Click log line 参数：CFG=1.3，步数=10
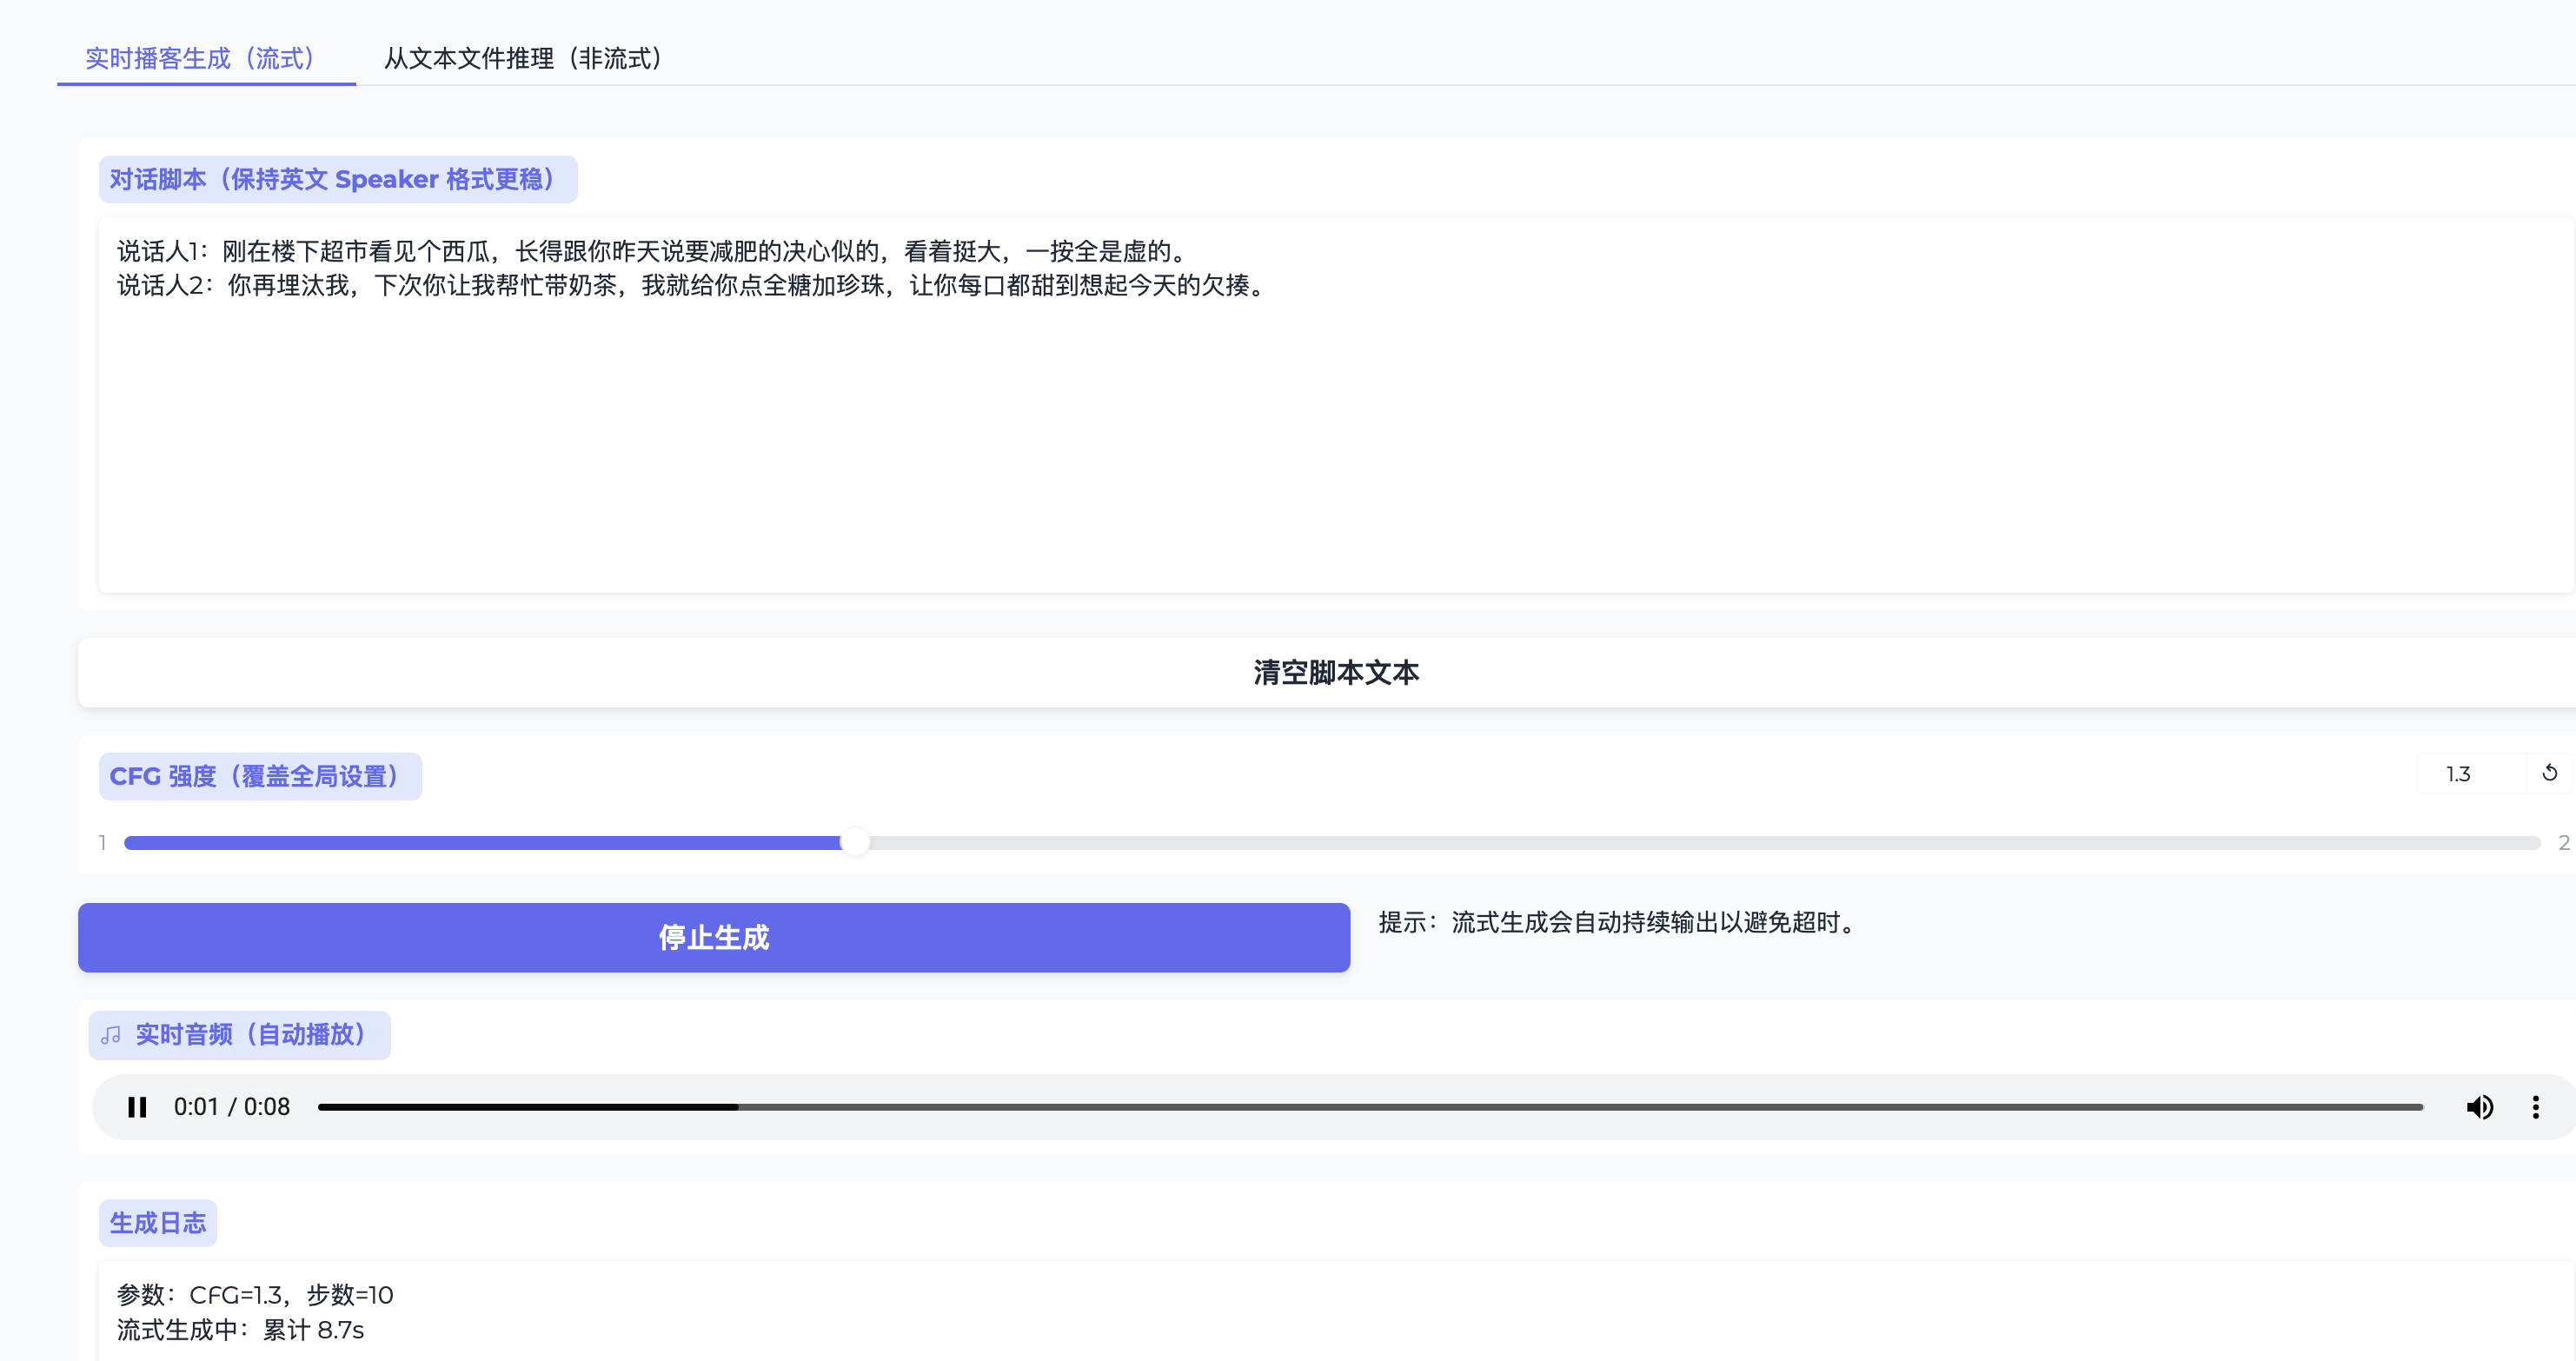Image resolution: width=2576 pixels, height=1361 pixels. click(255, 1294)
